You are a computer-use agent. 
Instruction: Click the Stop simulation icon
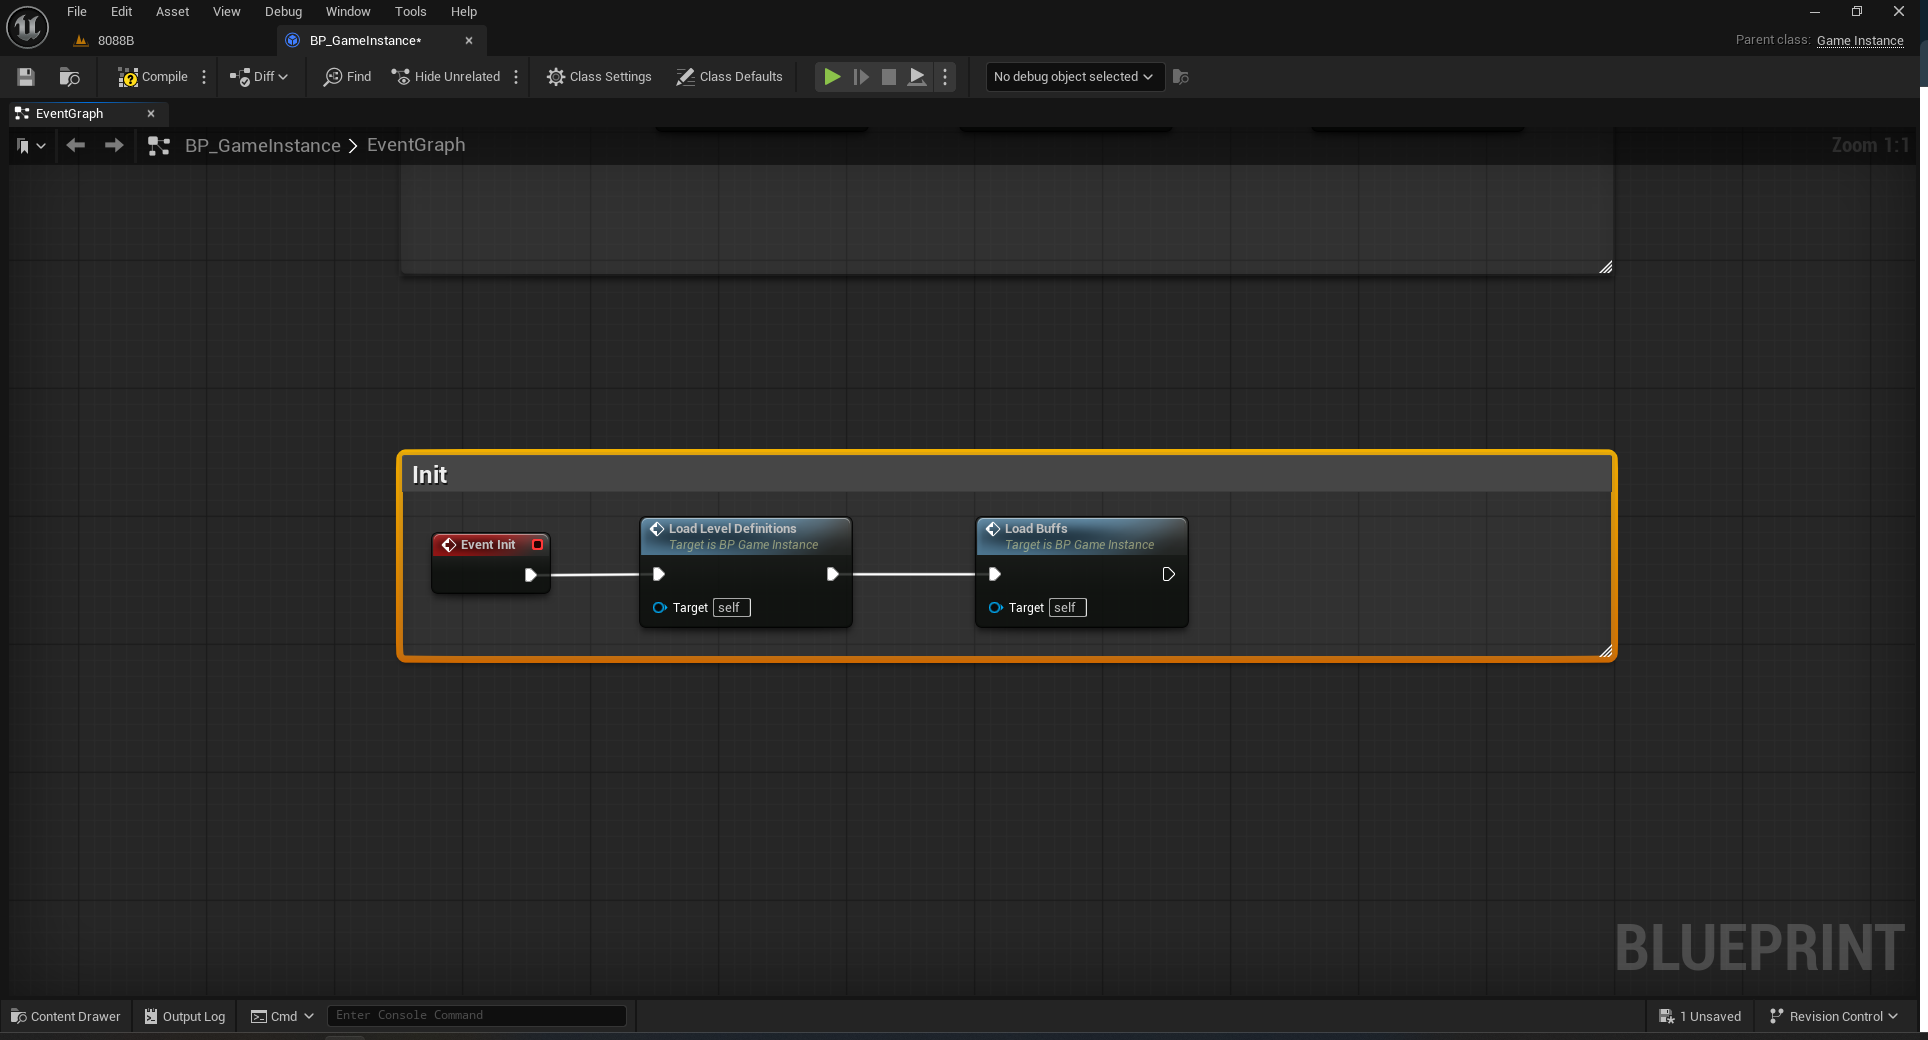(888, 77)
